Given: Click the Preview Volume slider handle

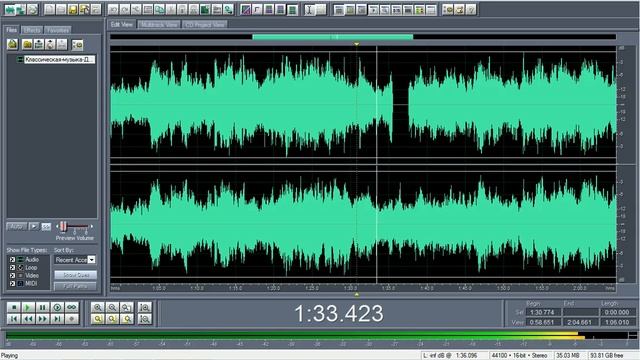Looking at the screenshot, I should click(63, 226).
